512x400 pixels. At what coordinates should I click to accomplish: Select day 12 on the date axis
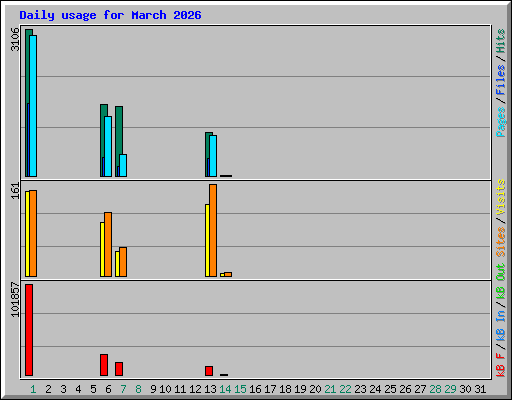click(195, 389)
